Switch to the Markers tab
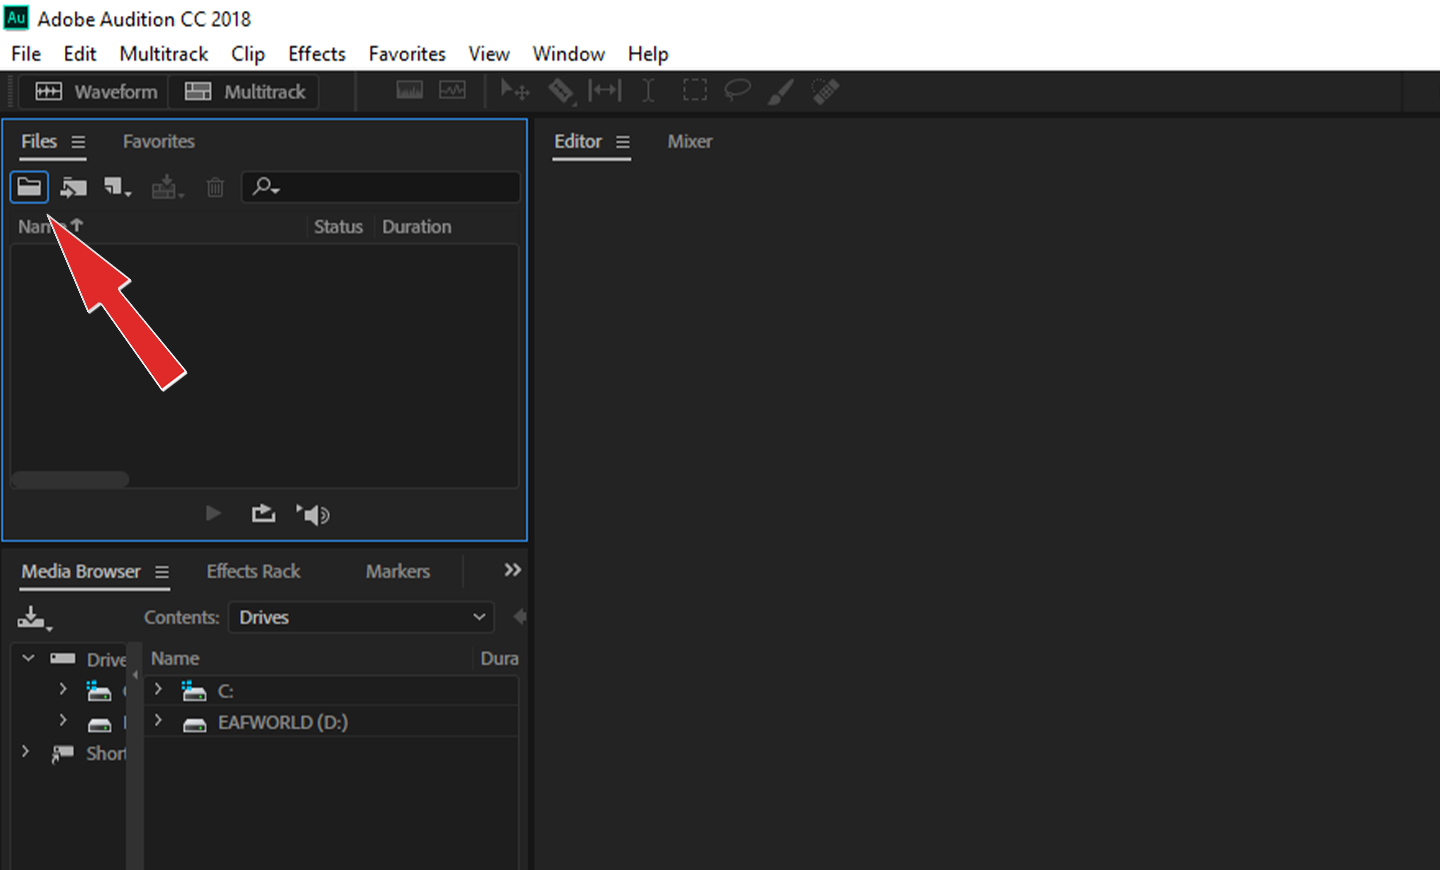Image resolution: width=1440 pixels, height=870 pixels. (x=398, y=572)
